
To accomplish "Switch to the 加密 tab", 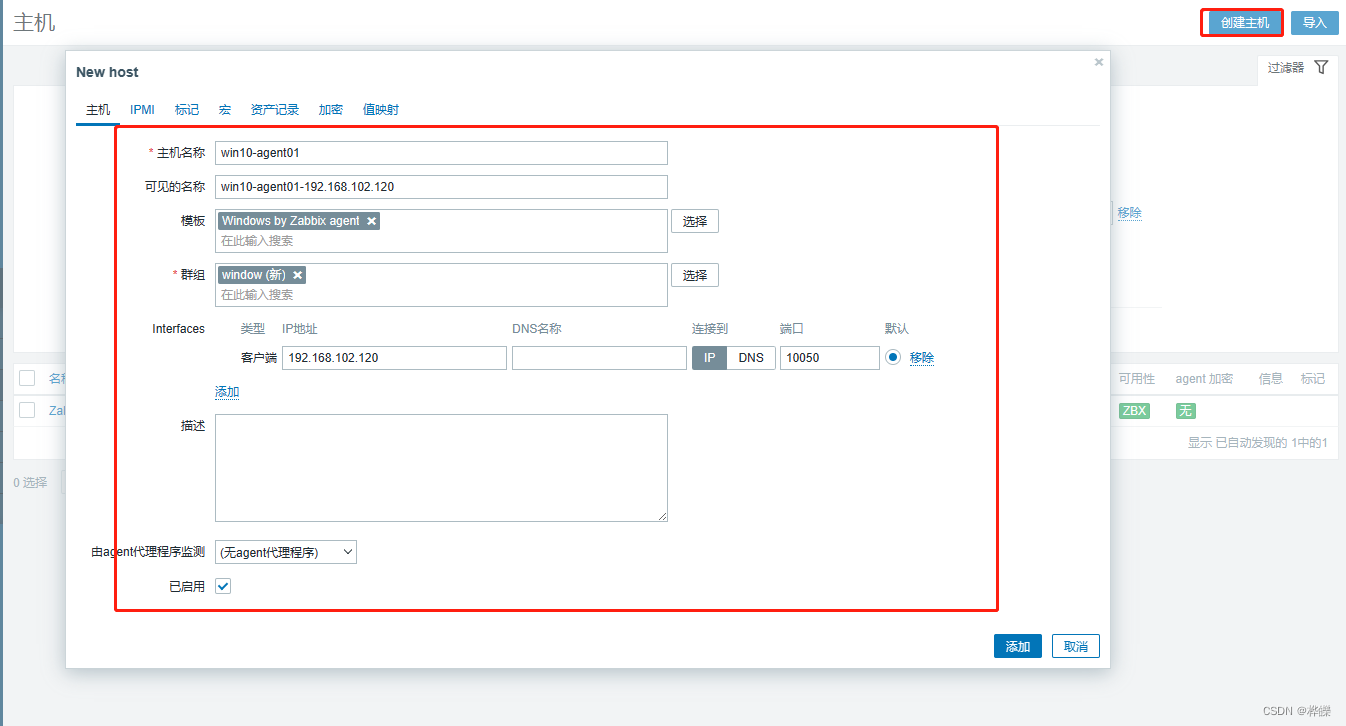I will (x=331, y=110).
